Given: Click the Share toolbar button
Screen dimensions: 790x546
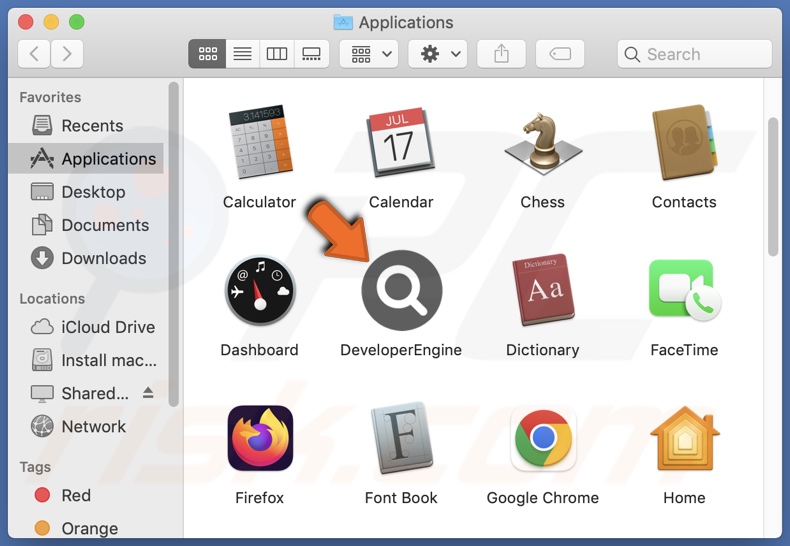Looking at the screenshot, I should [x=501, y=53].
